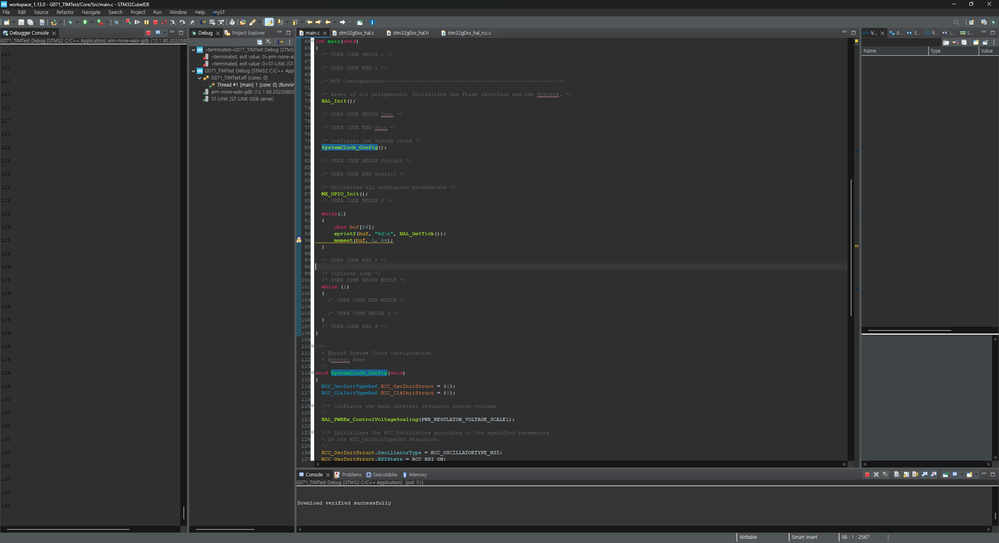Click the red Terminate icon in Console view
Viewport: 999px width, 543px height.
pyautogui.click(x=867, y=475)
